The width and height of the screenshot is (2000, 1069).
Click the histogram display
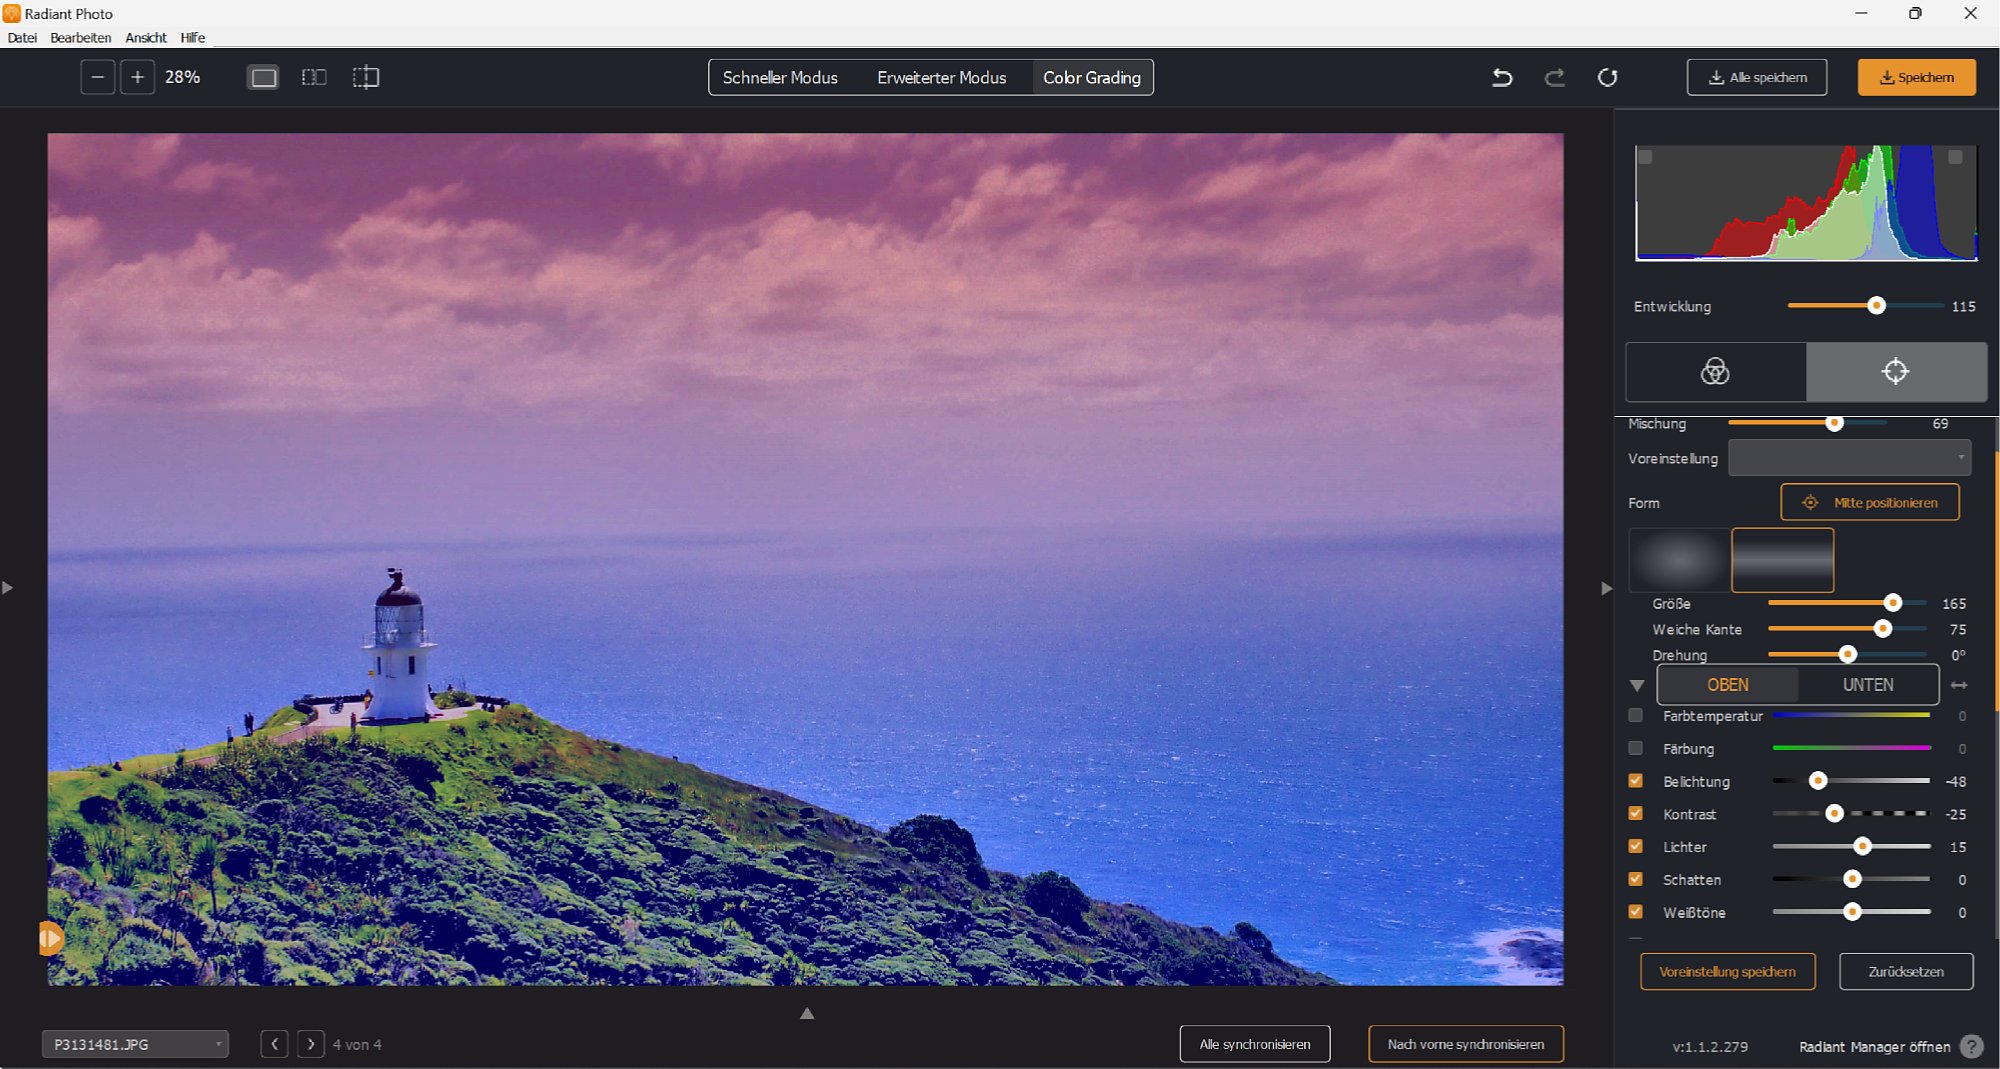[1806, 203]
